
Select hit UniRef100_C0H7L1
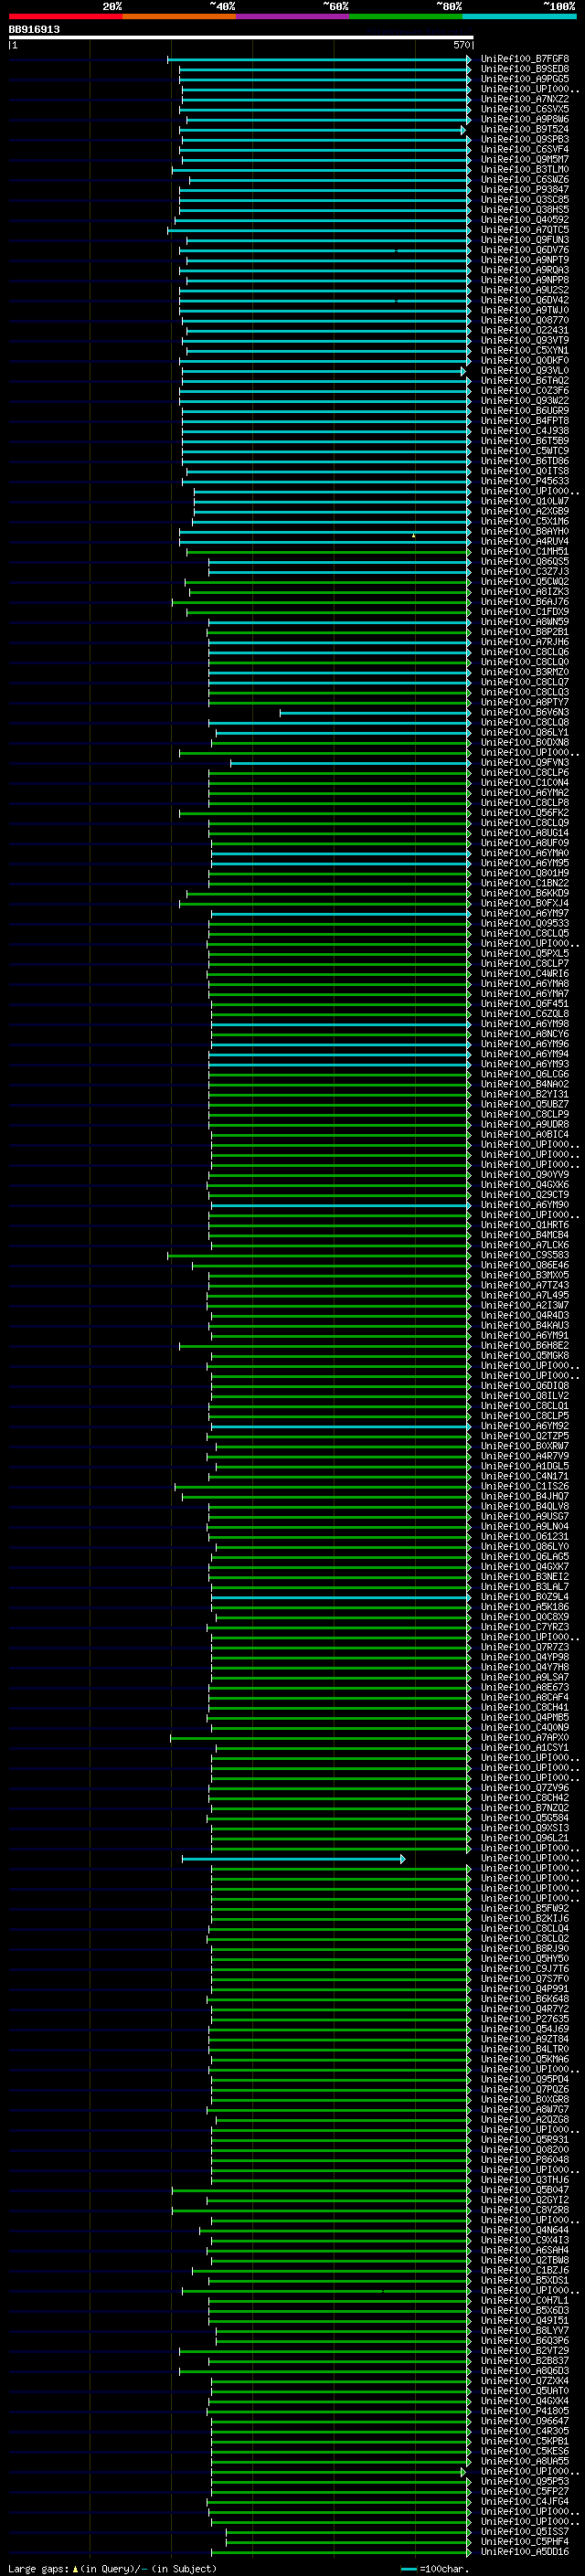tap(525, 2300)
